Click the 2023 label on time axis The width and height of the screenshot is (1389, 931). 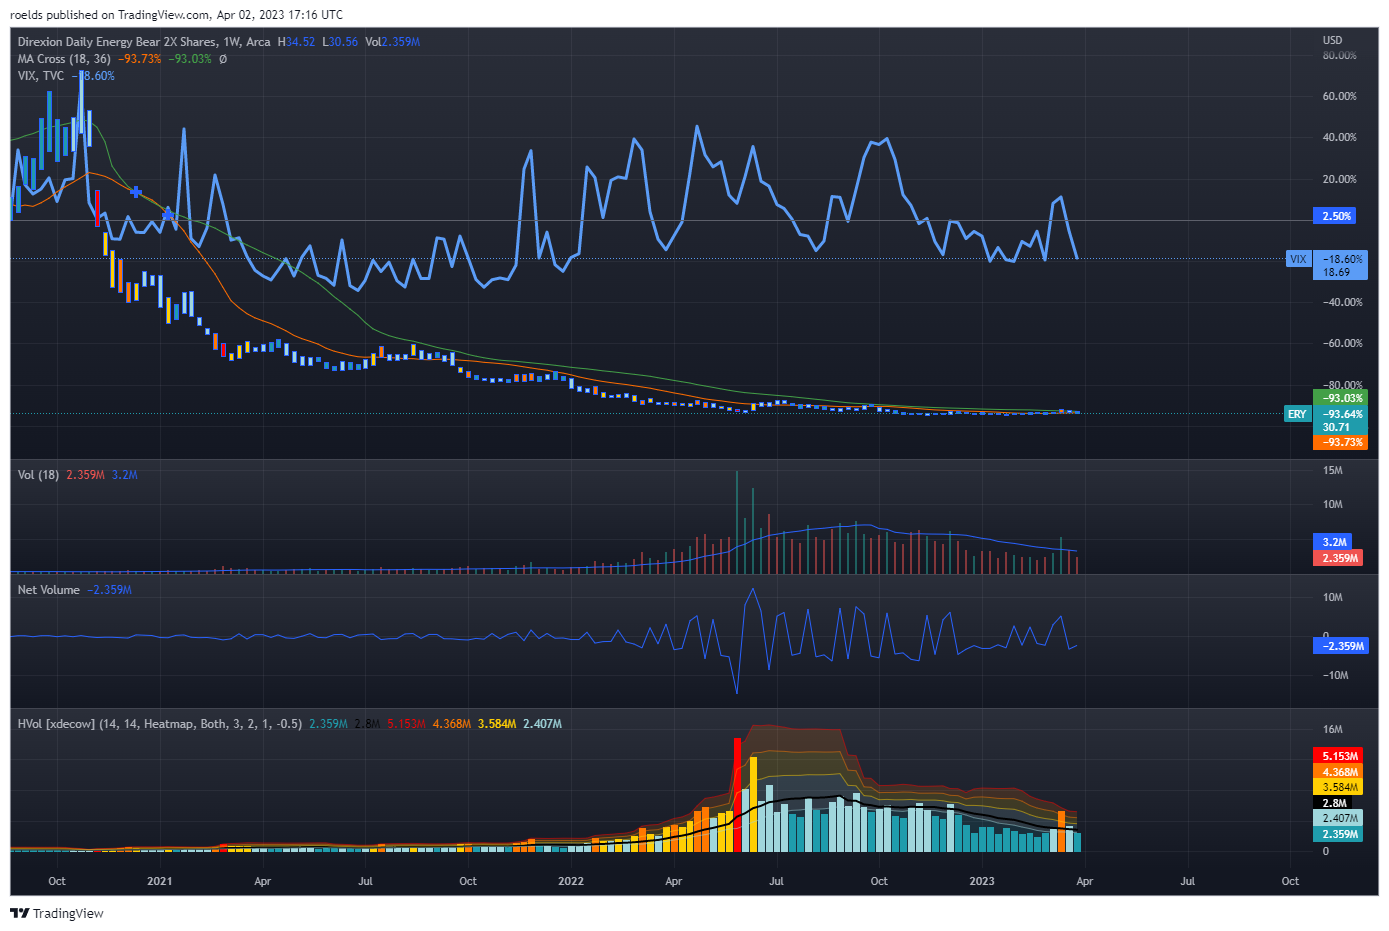[x=982, y=881]
